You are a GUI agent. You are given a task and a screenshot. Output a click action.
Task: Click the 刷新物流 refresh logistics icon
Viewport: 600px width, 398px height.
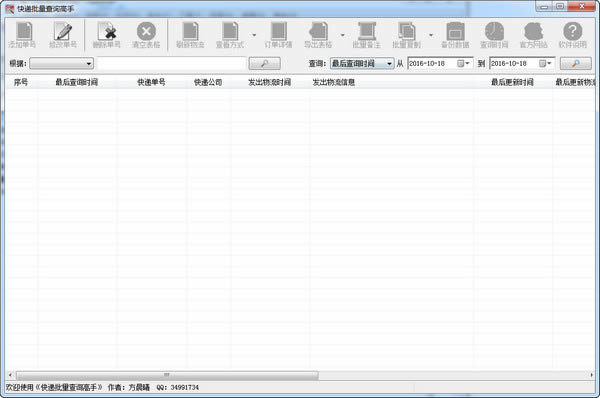click(x=190, y=35)
